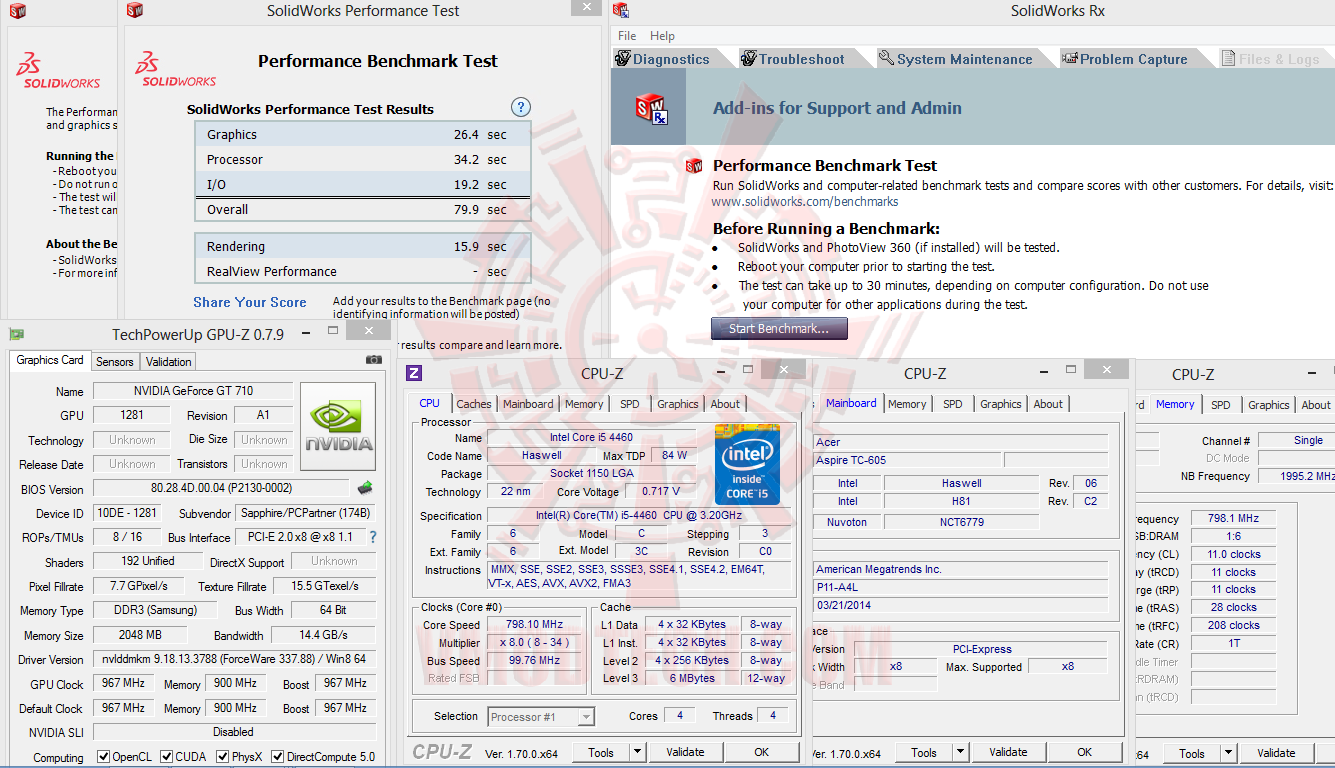Open the www.solidworks.com/benchmarks link
The height and width of the screenshot is (768, 1335).
pos(805,201)
